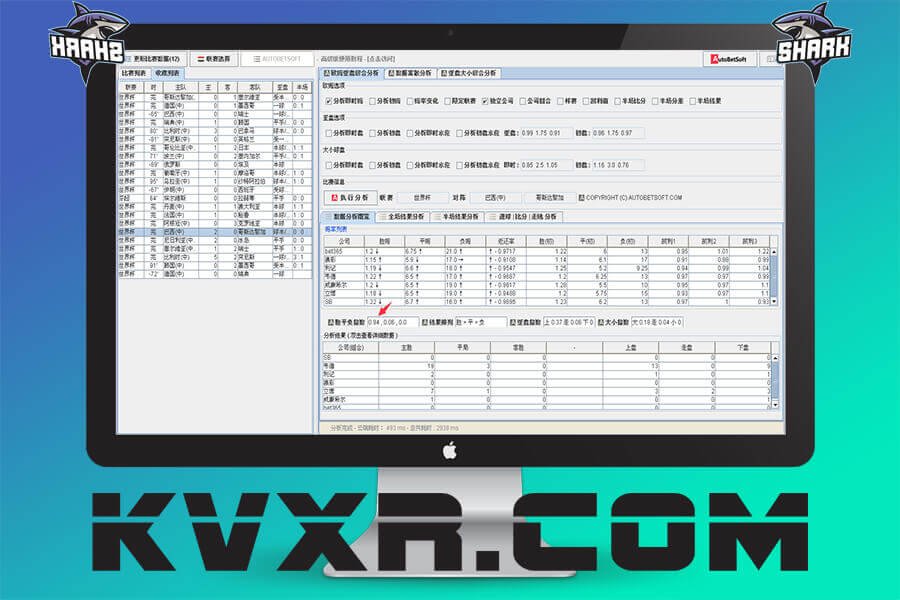The height and width of the screenshot is (600, 900).
Task: Click the 胜平负指数 value input field
Action: pos(393,322)
